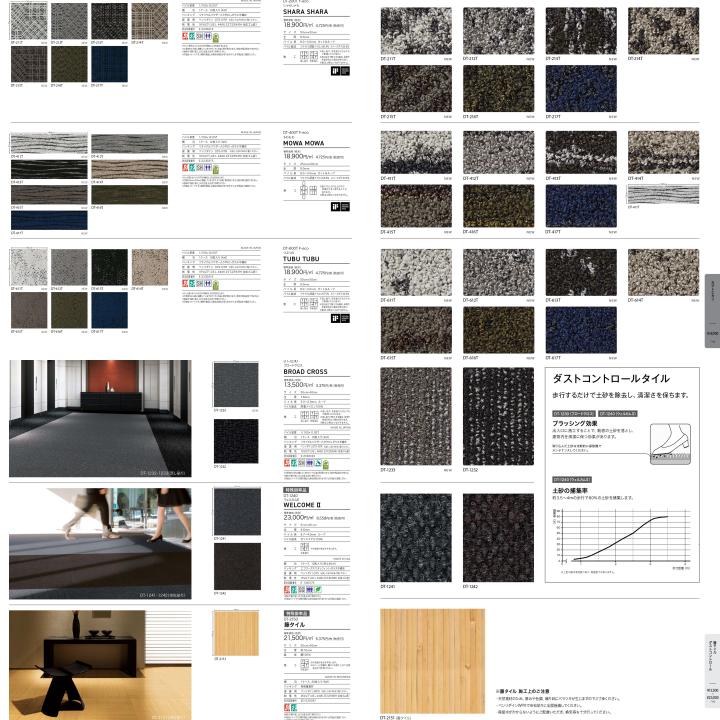Select the navy blue TUBU TUBU small swatch
The image size is (720, 720).
pos(109,310)
